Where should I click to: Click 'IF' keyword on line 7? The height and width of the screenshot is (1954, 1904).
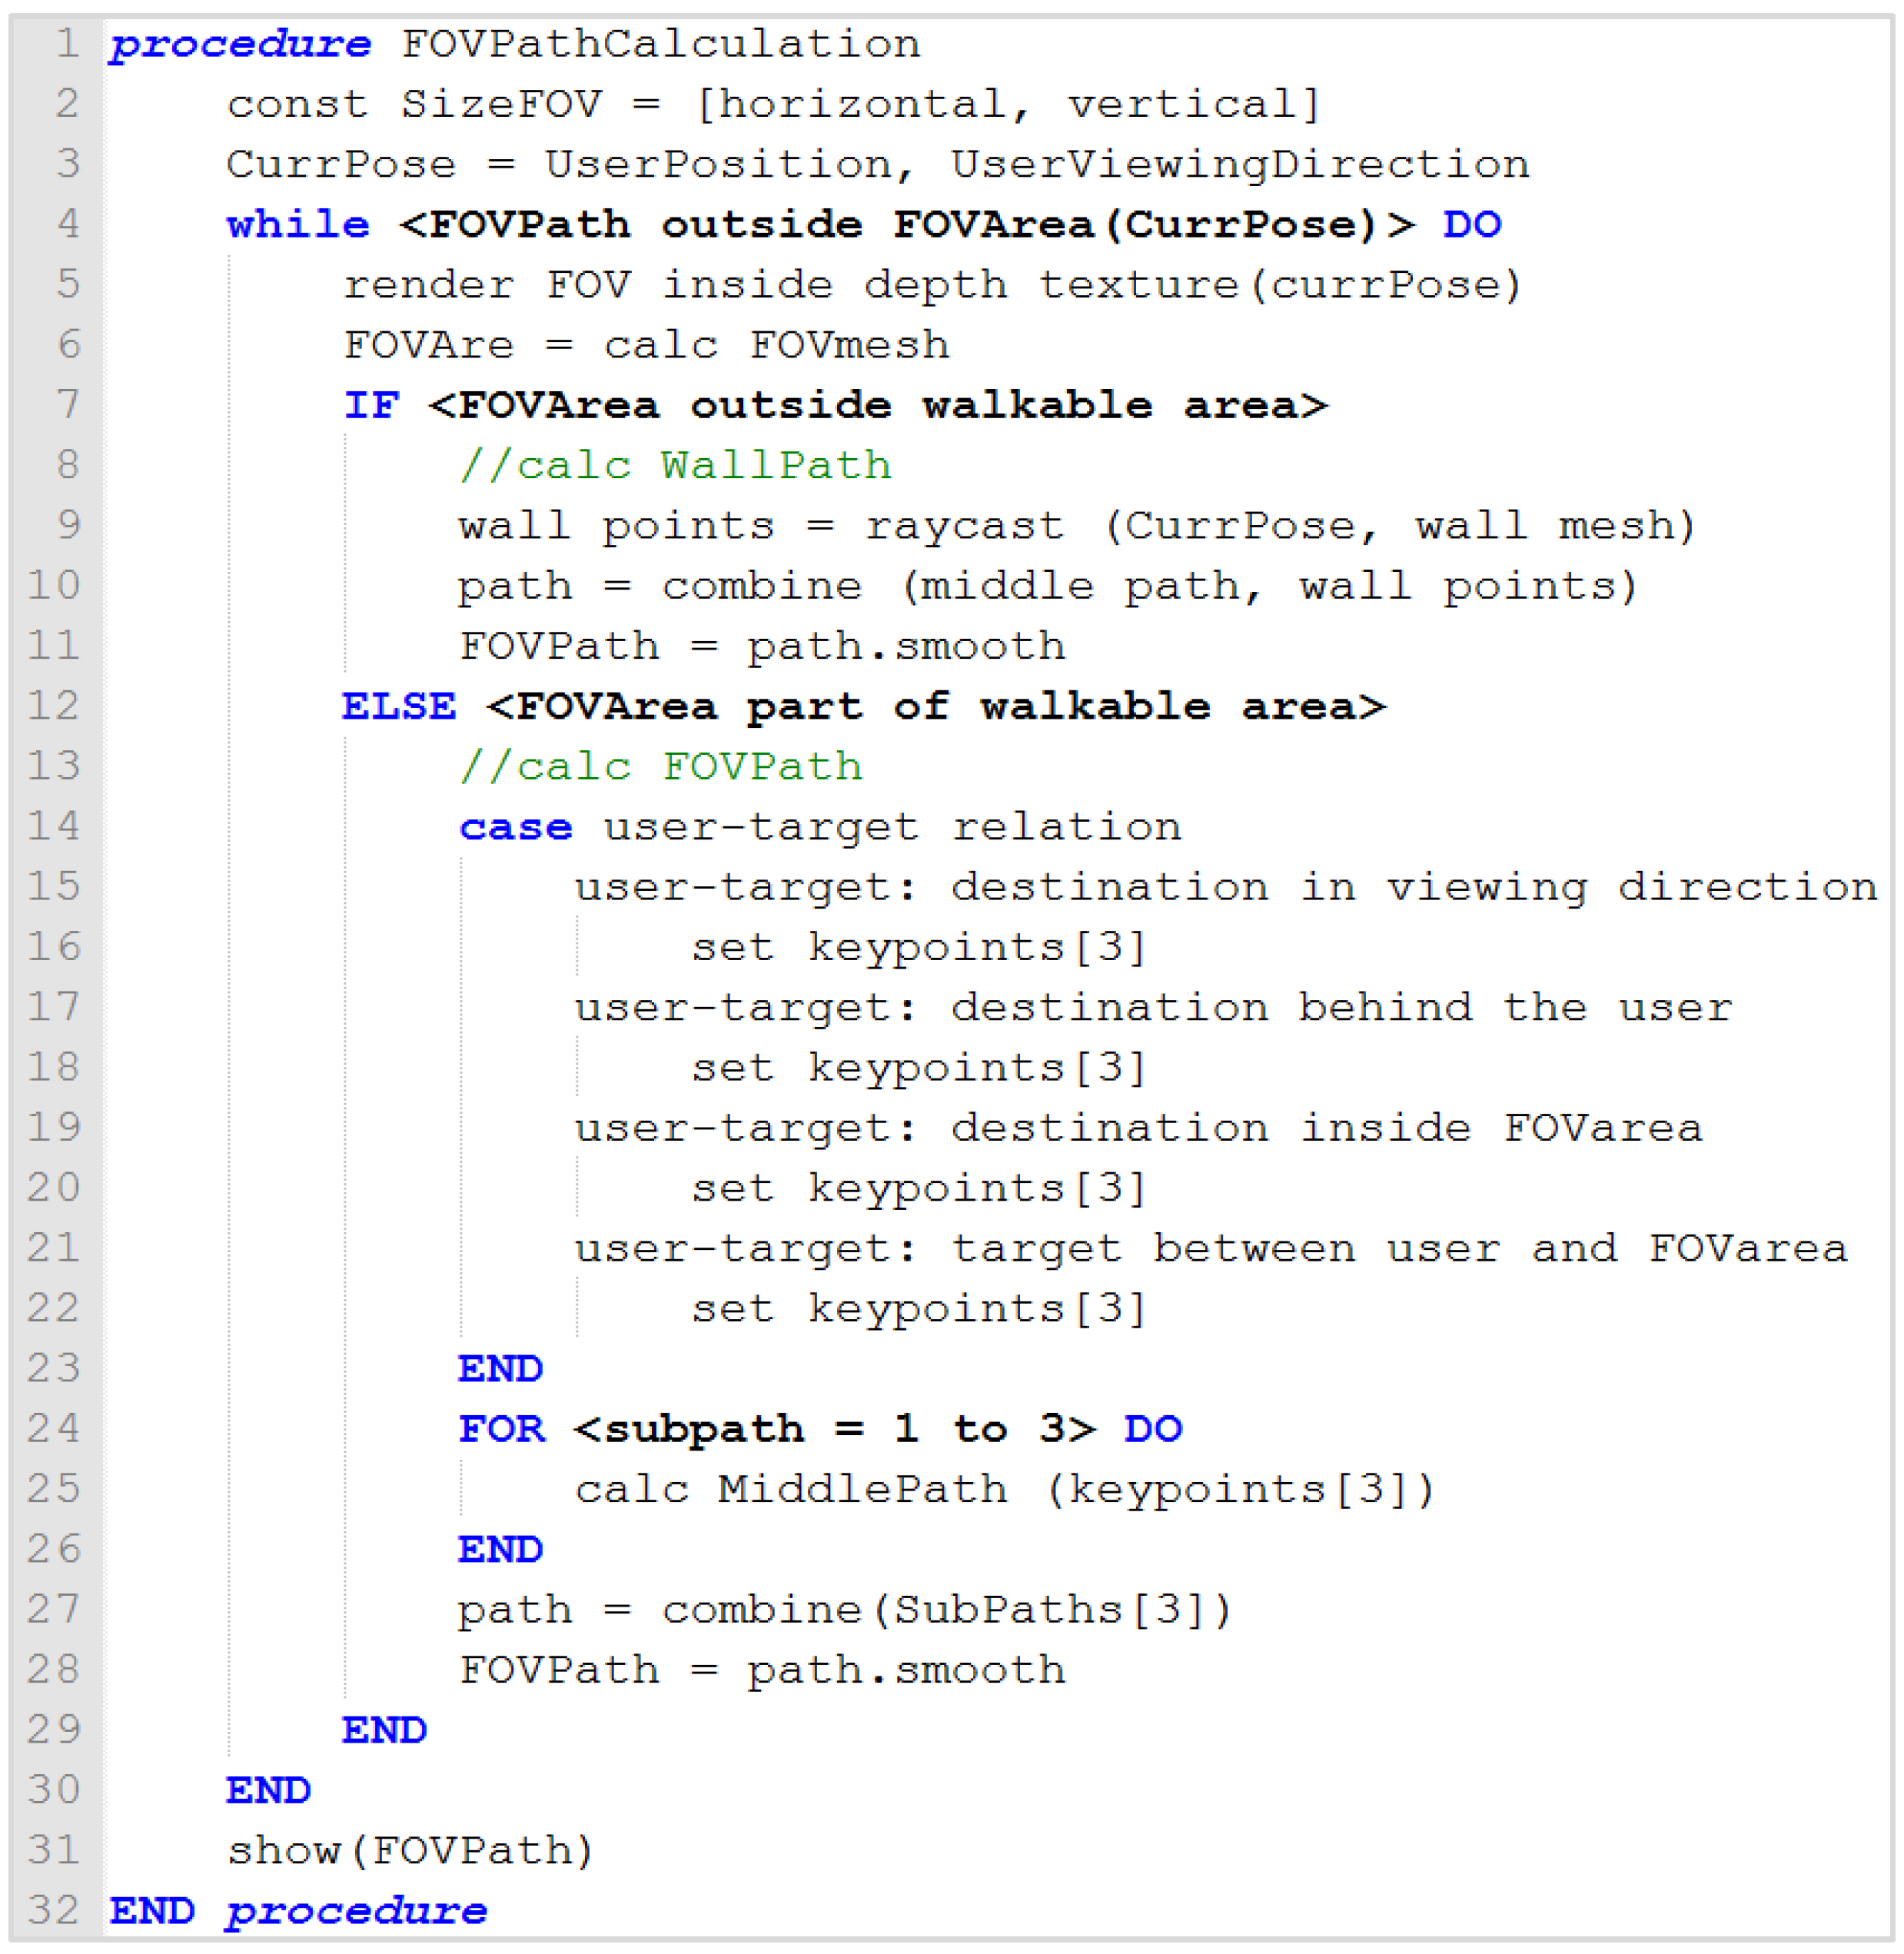click(x=371, y=406)
